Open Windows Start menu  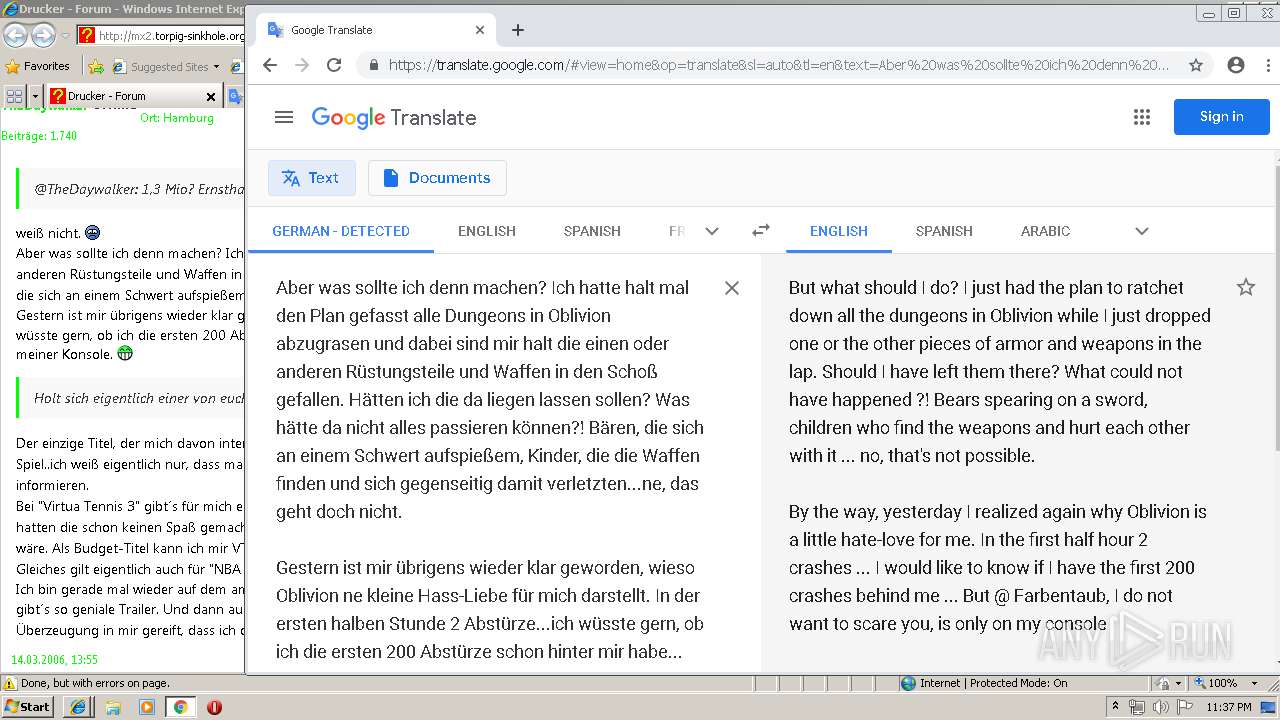(x=28, y=706)
